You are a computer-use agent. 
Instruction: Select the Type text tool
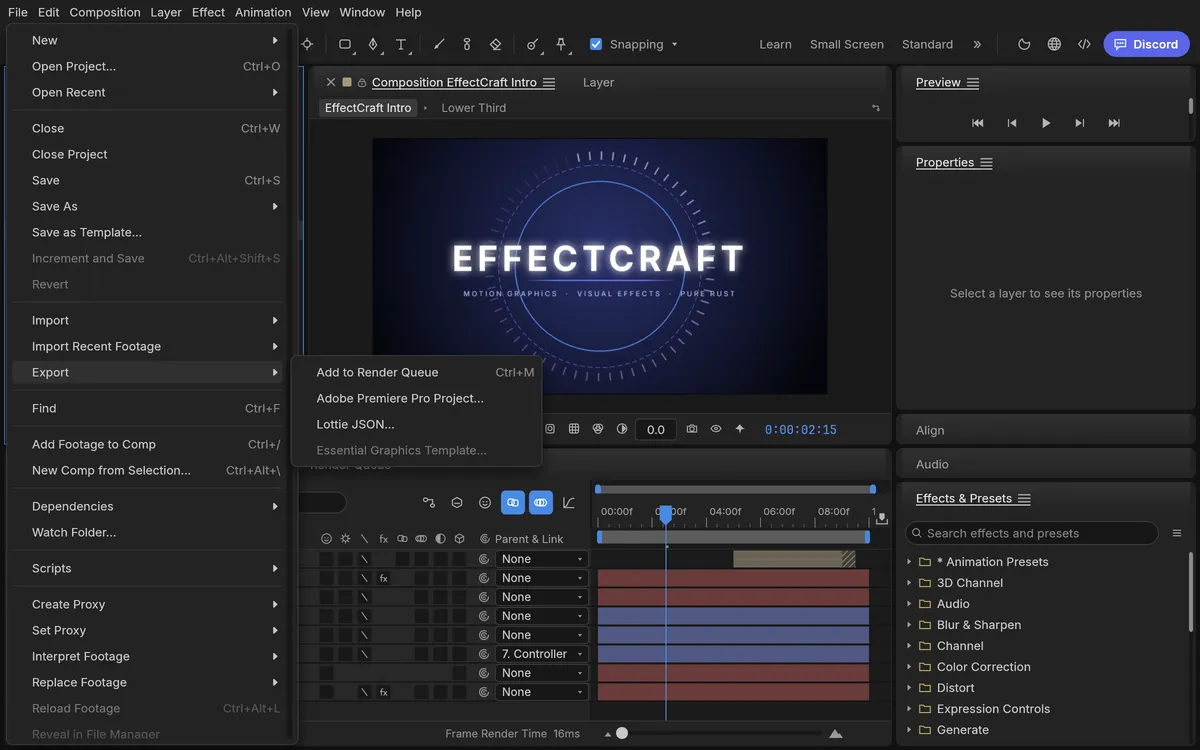[x=401, y=44]
